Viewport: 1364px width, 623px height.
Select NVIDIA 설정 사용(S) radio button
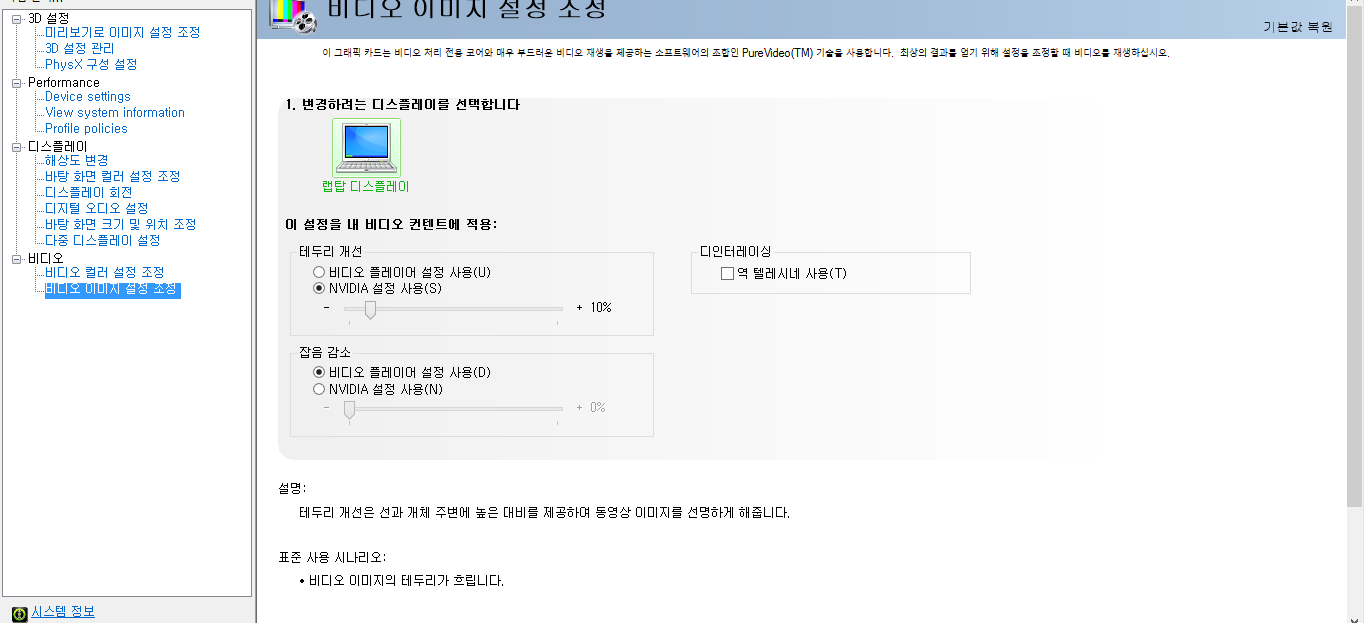pyautogui.click(x=319, y=288)
